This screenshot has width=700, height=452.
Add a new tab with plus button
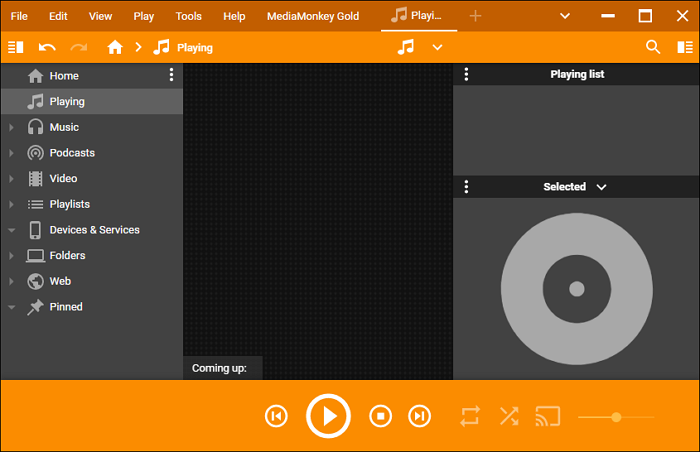475,16
